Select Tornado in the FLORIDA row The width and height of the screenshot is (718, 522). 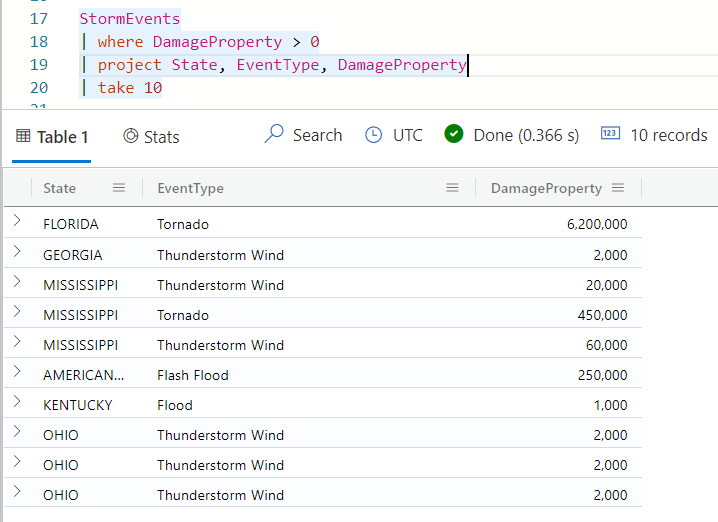pos(183,224)
